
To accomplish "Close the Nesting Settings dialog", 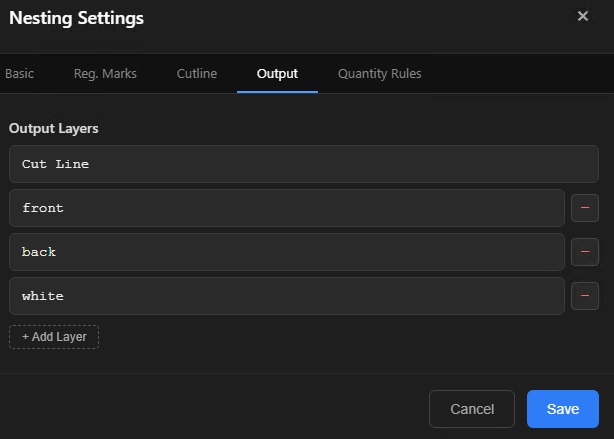I will (x=583, y=16).
